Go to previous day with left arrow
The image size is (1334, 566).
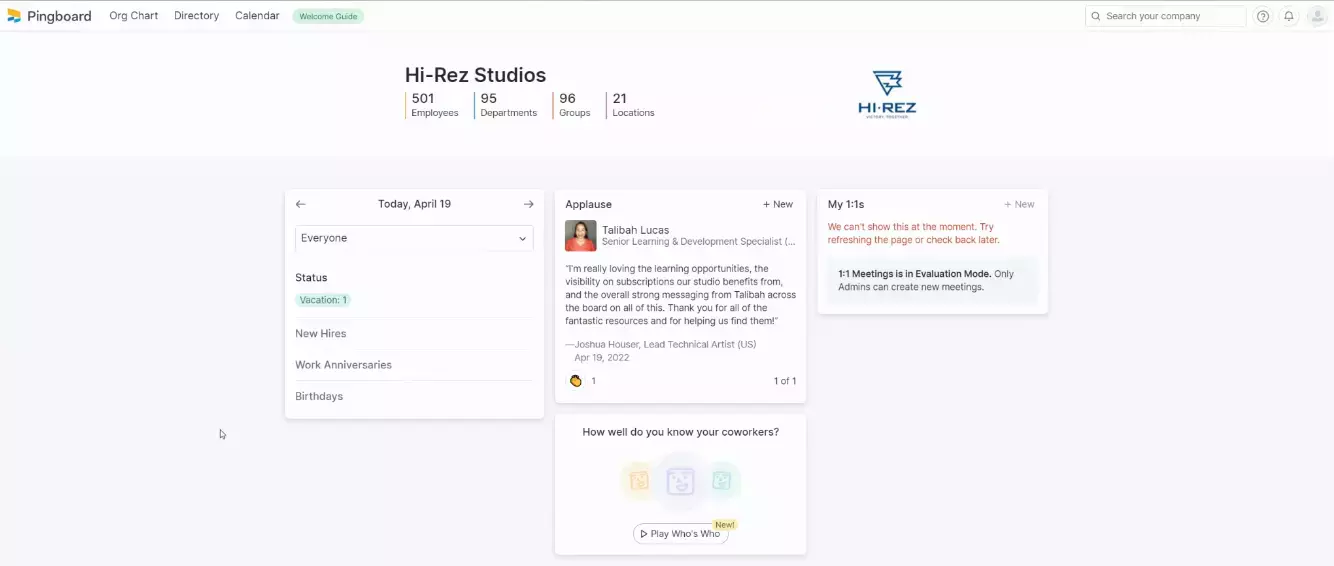[301, 204]
